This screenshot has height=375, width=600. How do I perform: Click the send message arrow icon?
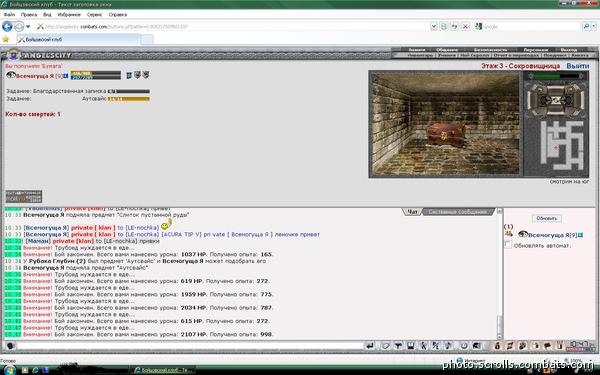[x=370, y=346]
